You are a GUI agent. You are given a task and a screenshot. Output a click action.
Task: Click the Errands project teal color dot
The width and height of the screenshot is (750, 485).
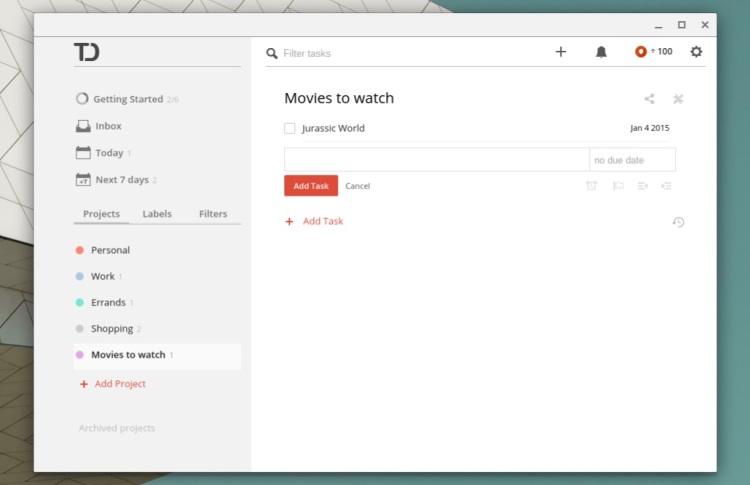coord(80,302)
